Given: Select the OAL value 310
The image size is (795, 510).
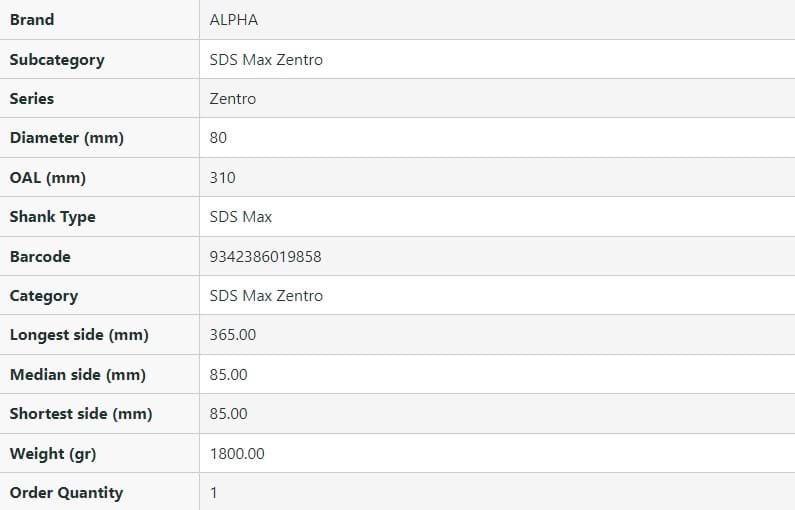Looking at the screenshot, I should click(x=223, y=178).
